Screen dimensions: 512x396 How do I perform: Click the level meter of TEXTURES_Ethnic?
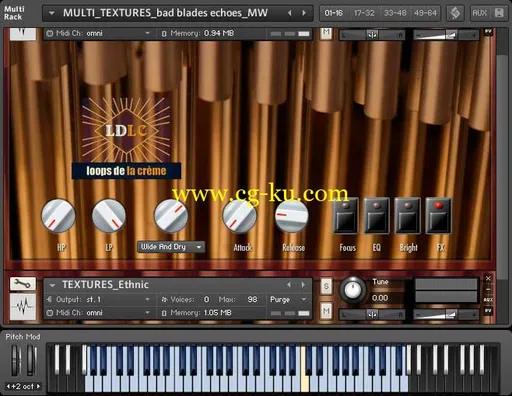pos(446,290)
